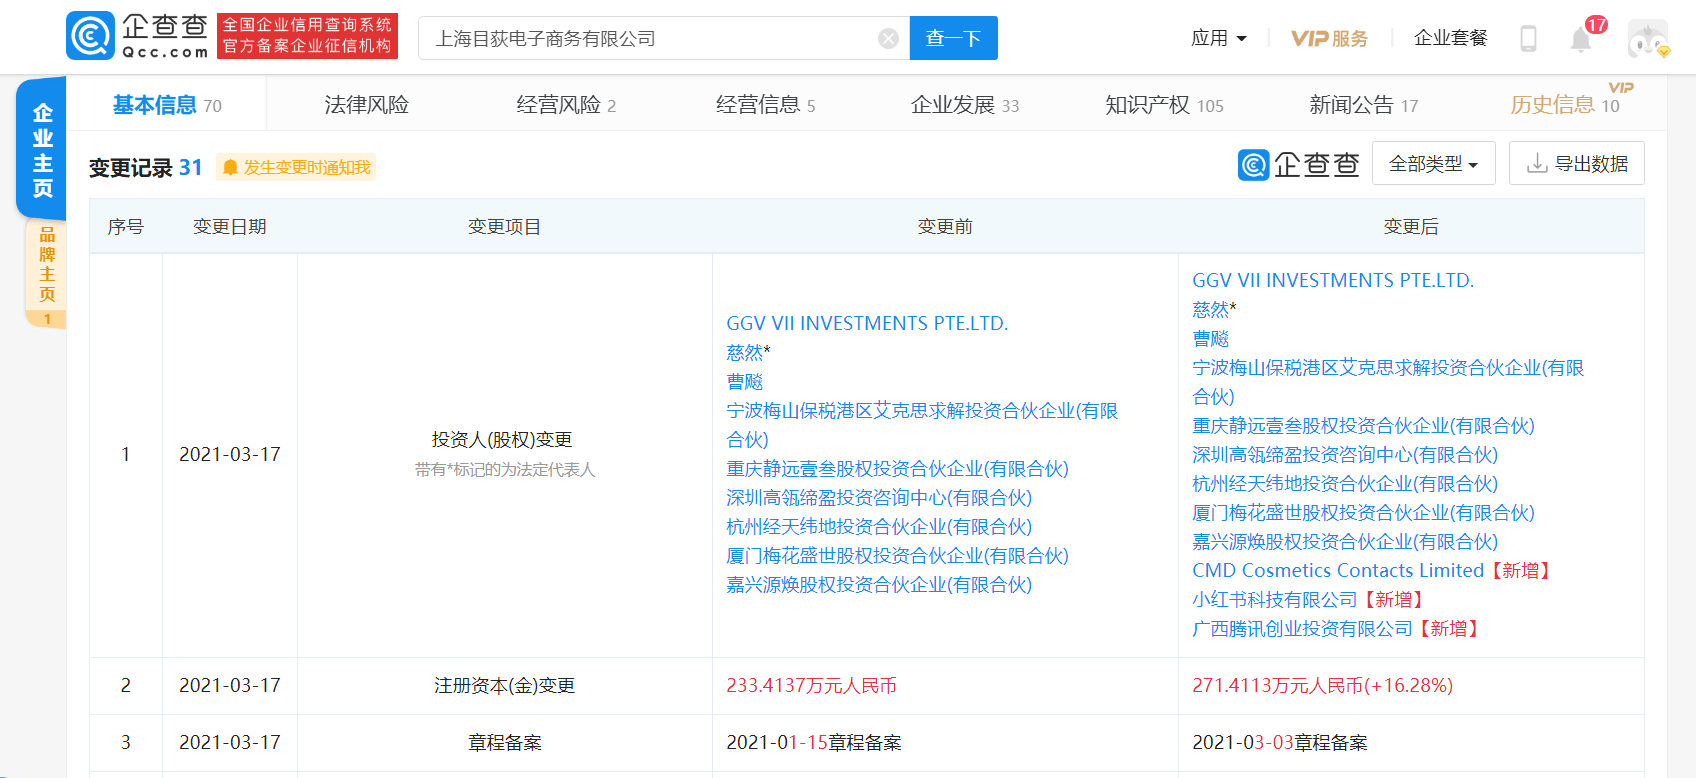Screen dimensions: 1696x778
Task: Open 重庆静远壹叁股权投资 link in 变更后
Action: click(1363, 425)
